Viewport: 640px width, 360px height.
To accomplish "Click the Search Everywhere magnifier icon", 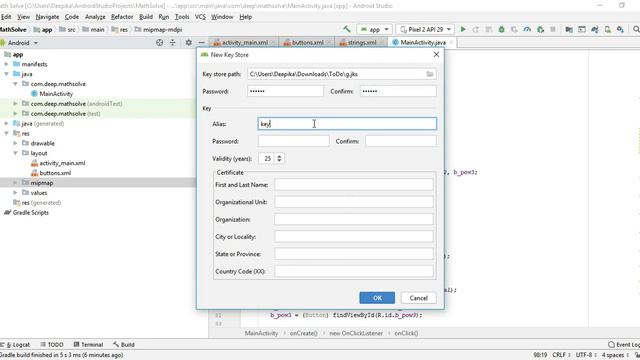I will pos(636,29).
